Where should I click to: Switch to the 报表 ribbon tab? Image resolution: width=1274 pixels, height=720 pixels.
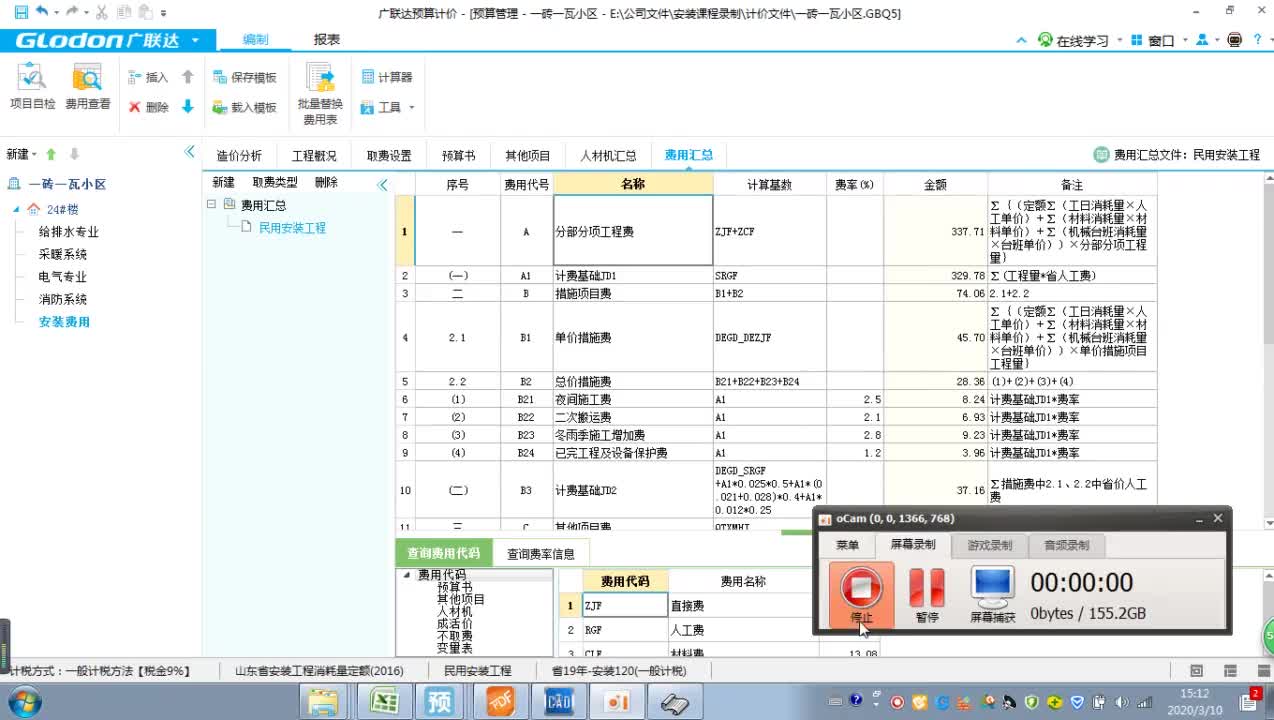click(327, 40)
